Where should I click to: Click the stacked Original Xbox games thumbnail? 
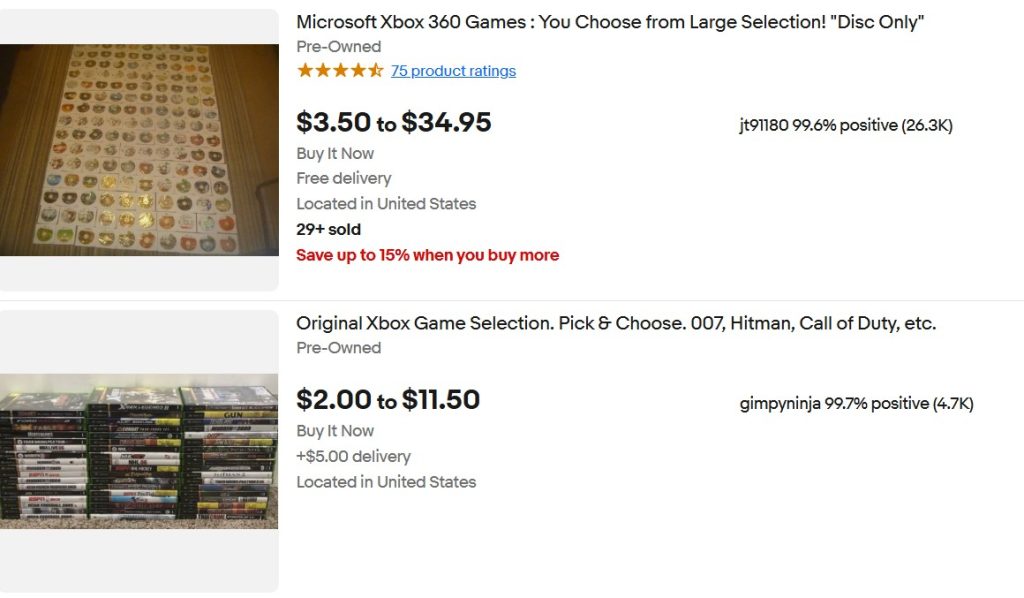click(139, 451)
